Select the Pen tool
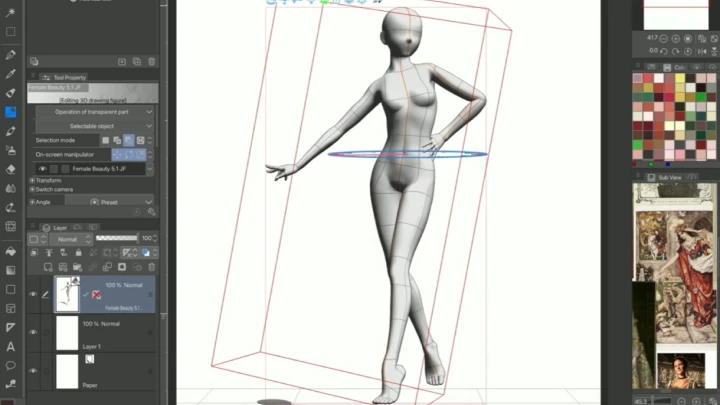The image size is (720, 405). (11, 55)
